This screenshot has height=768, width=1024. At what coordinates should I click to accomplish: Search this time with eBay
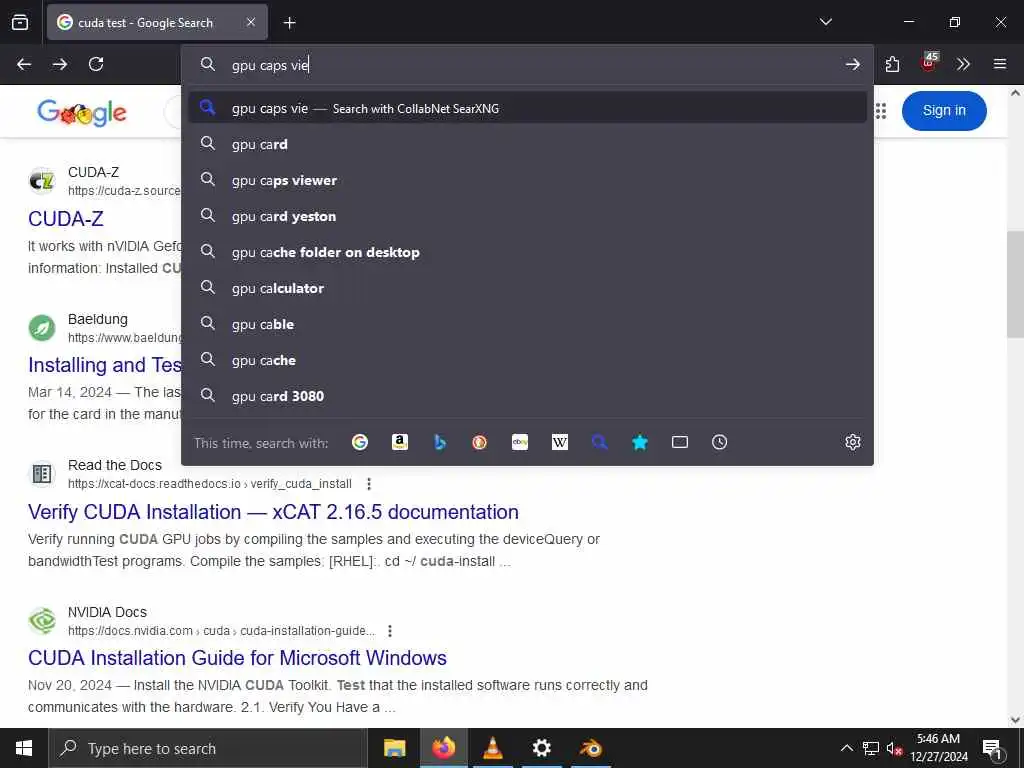[520, 442]
